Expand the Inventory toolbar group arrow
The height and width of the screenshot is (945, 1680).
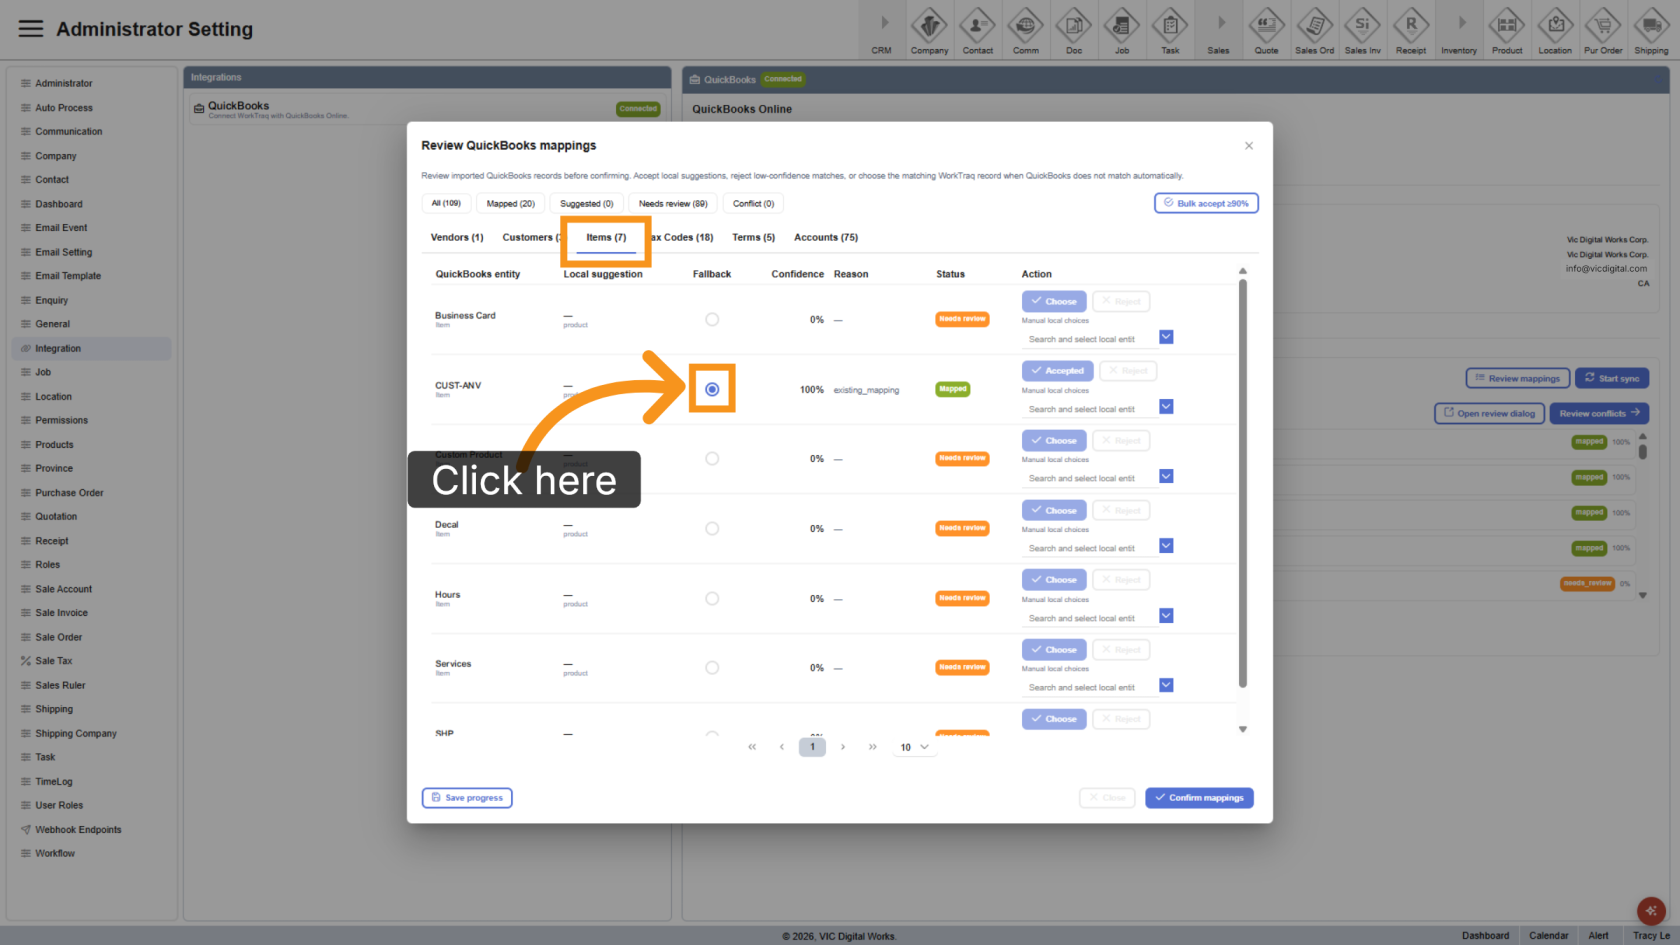(x=1462, y=22)
